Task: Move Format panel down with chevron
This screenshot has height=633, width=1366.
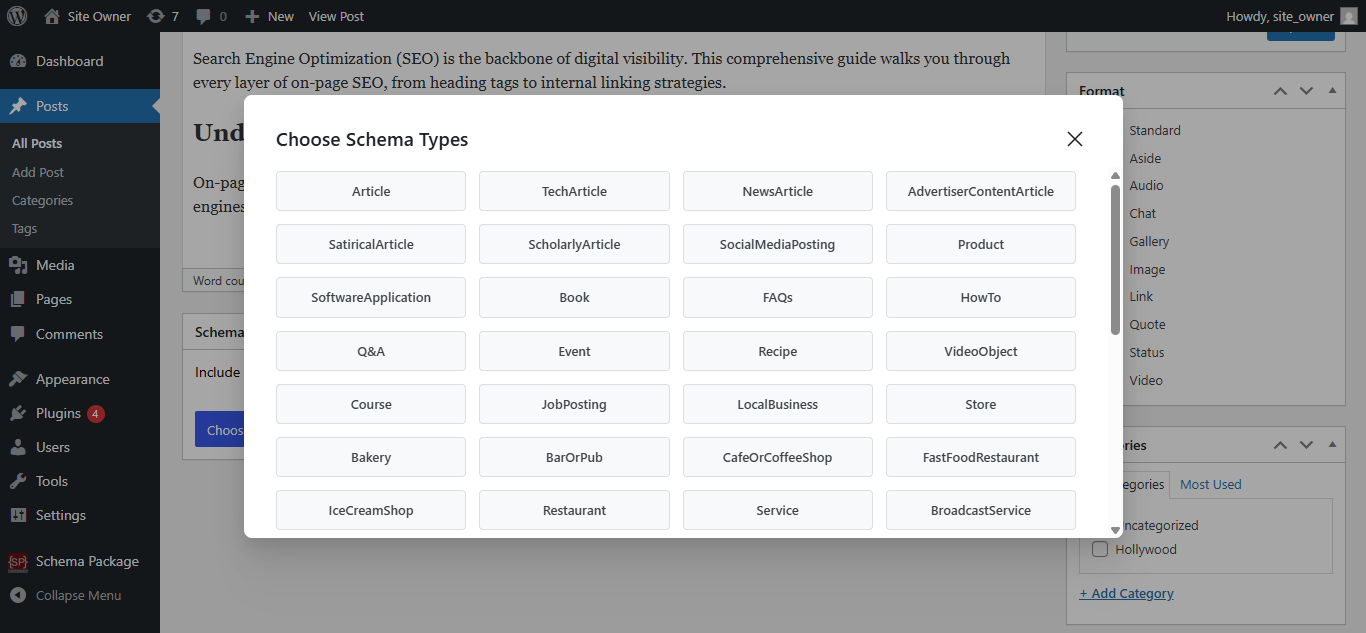Action: (1306, 91)
